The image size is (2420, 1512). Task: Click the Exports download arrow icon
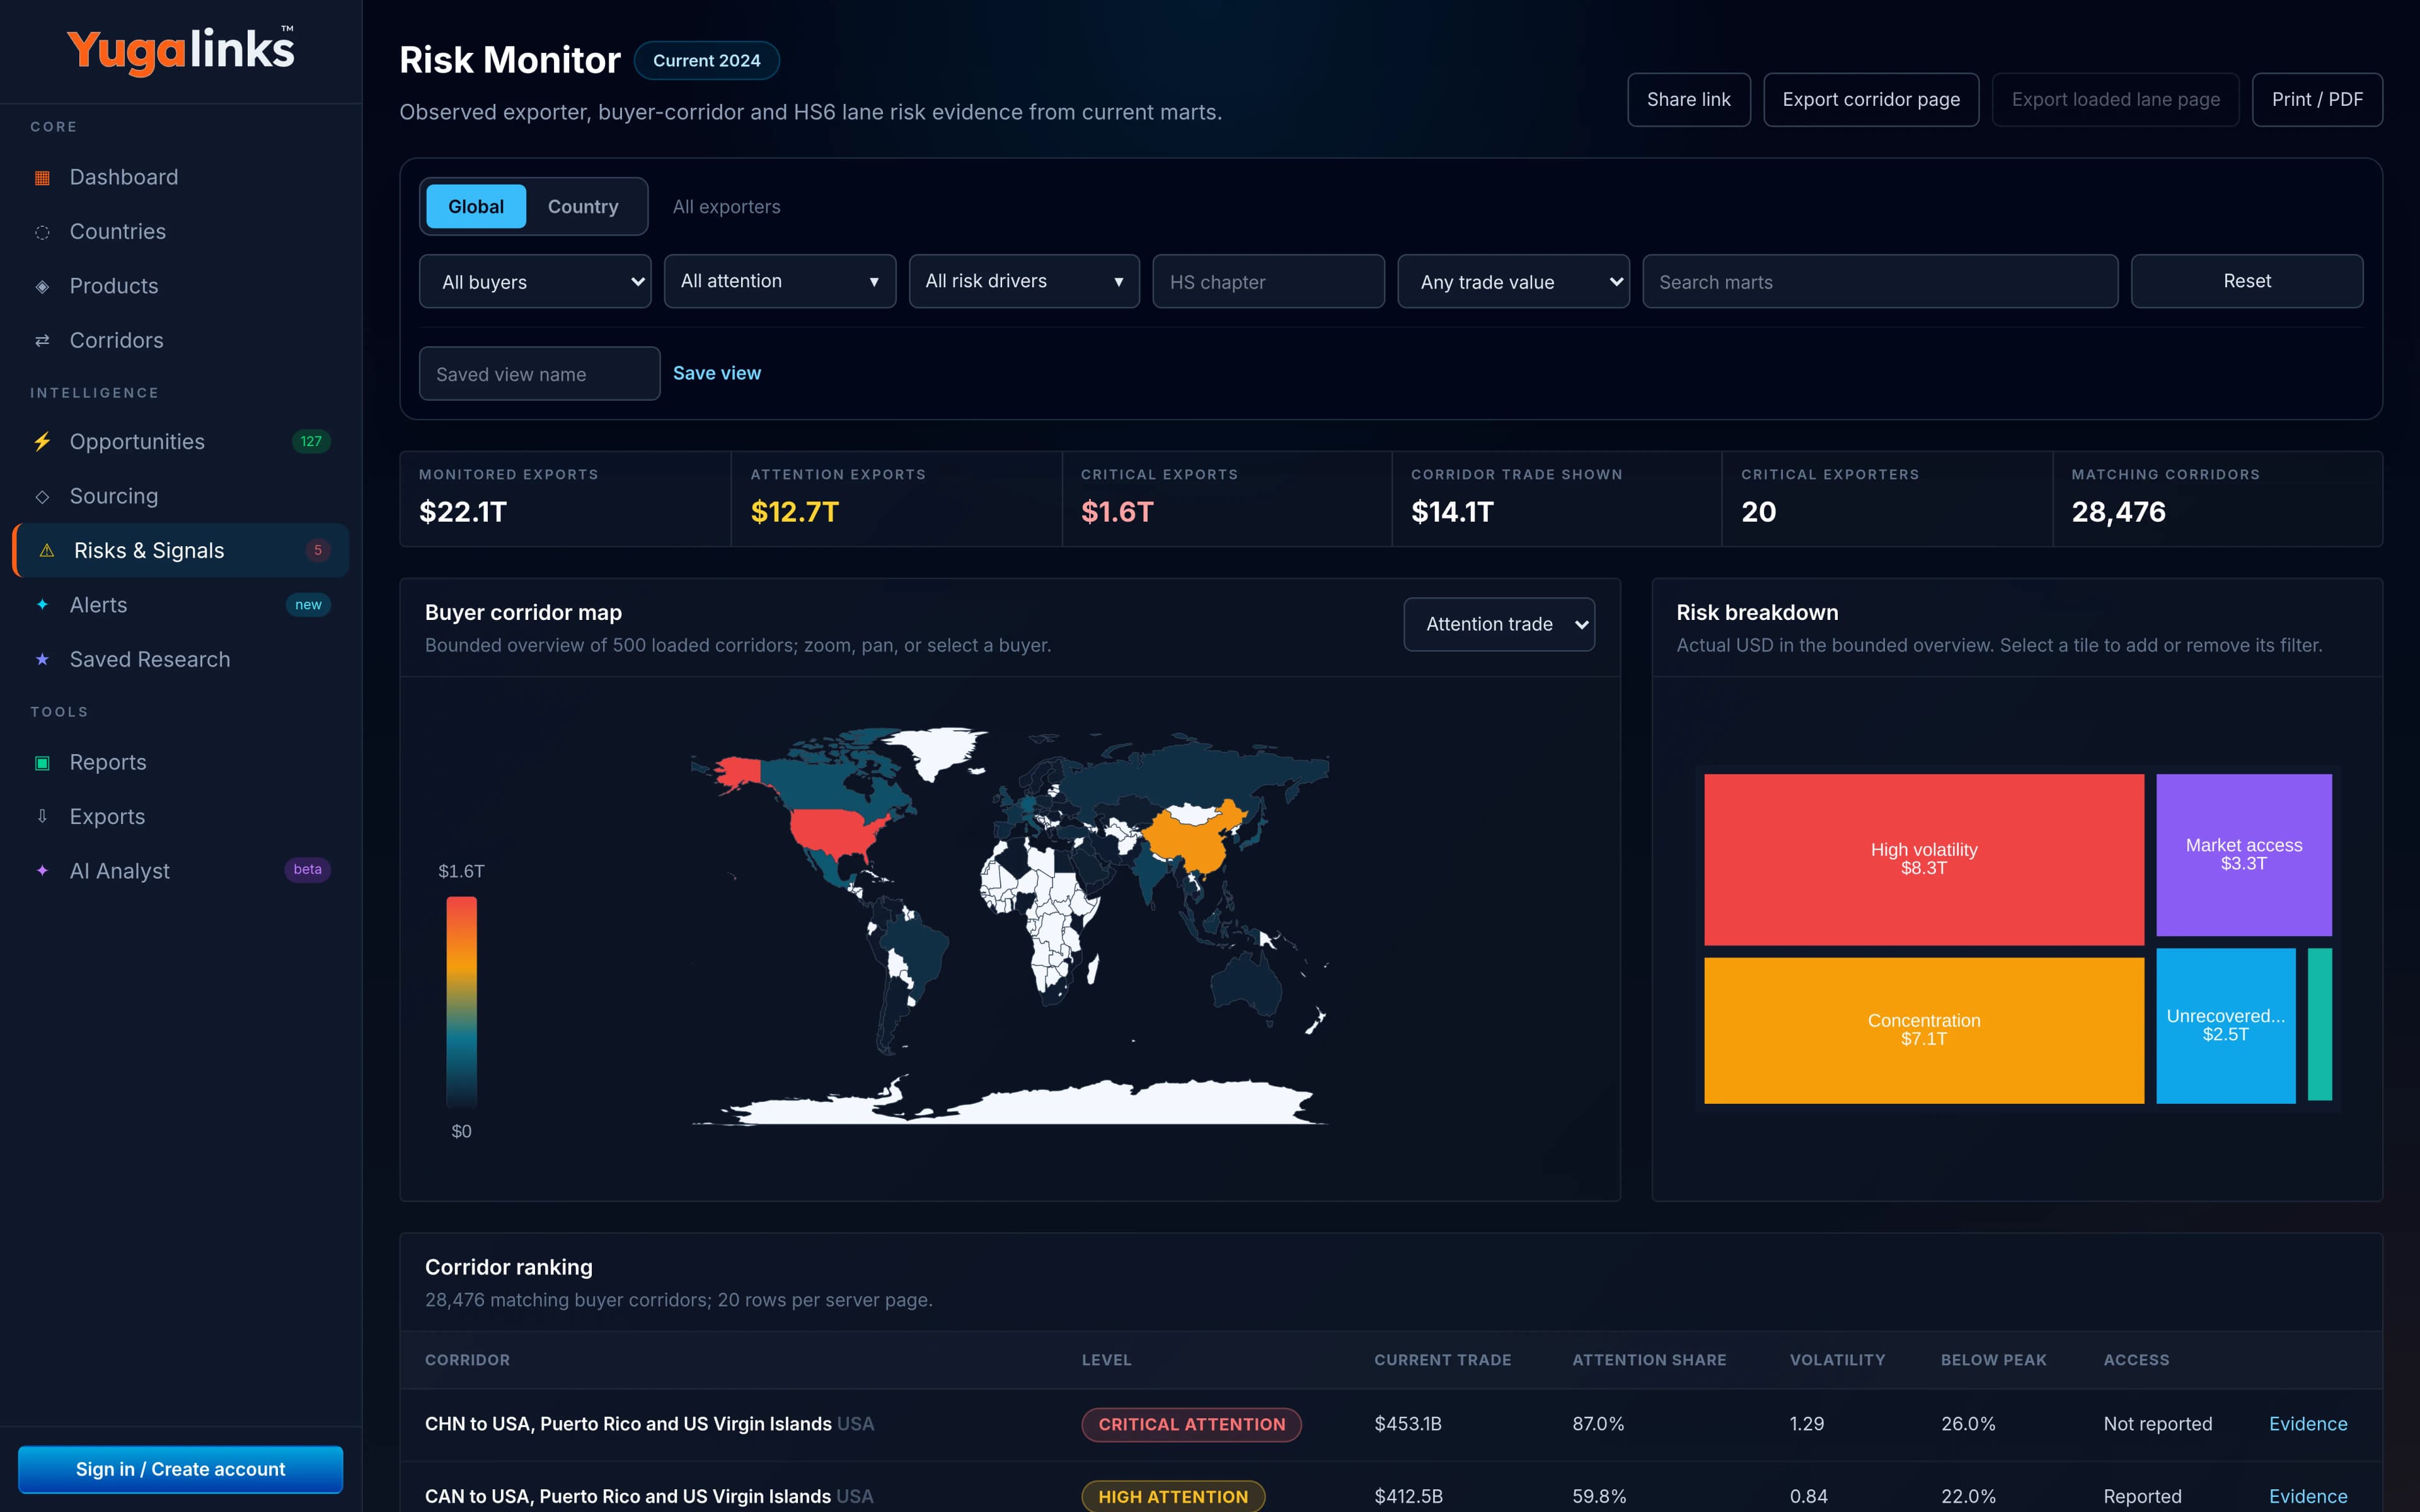(x=42, y=817)
